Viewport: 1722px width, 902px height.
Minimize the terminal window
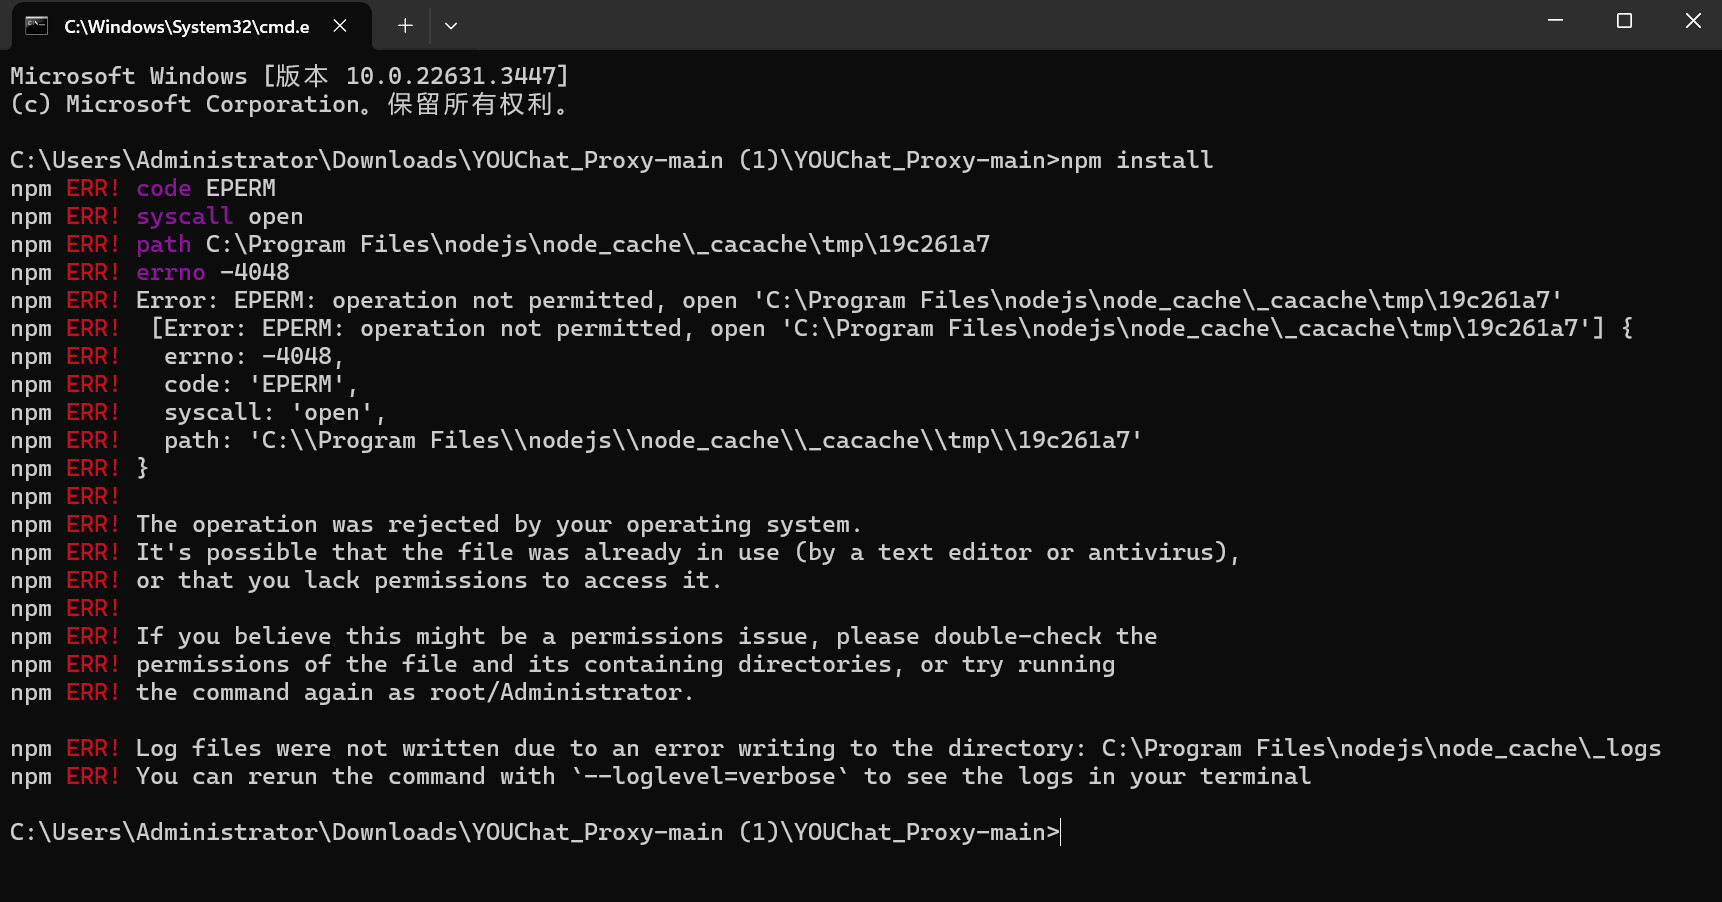coord(1555,21)
